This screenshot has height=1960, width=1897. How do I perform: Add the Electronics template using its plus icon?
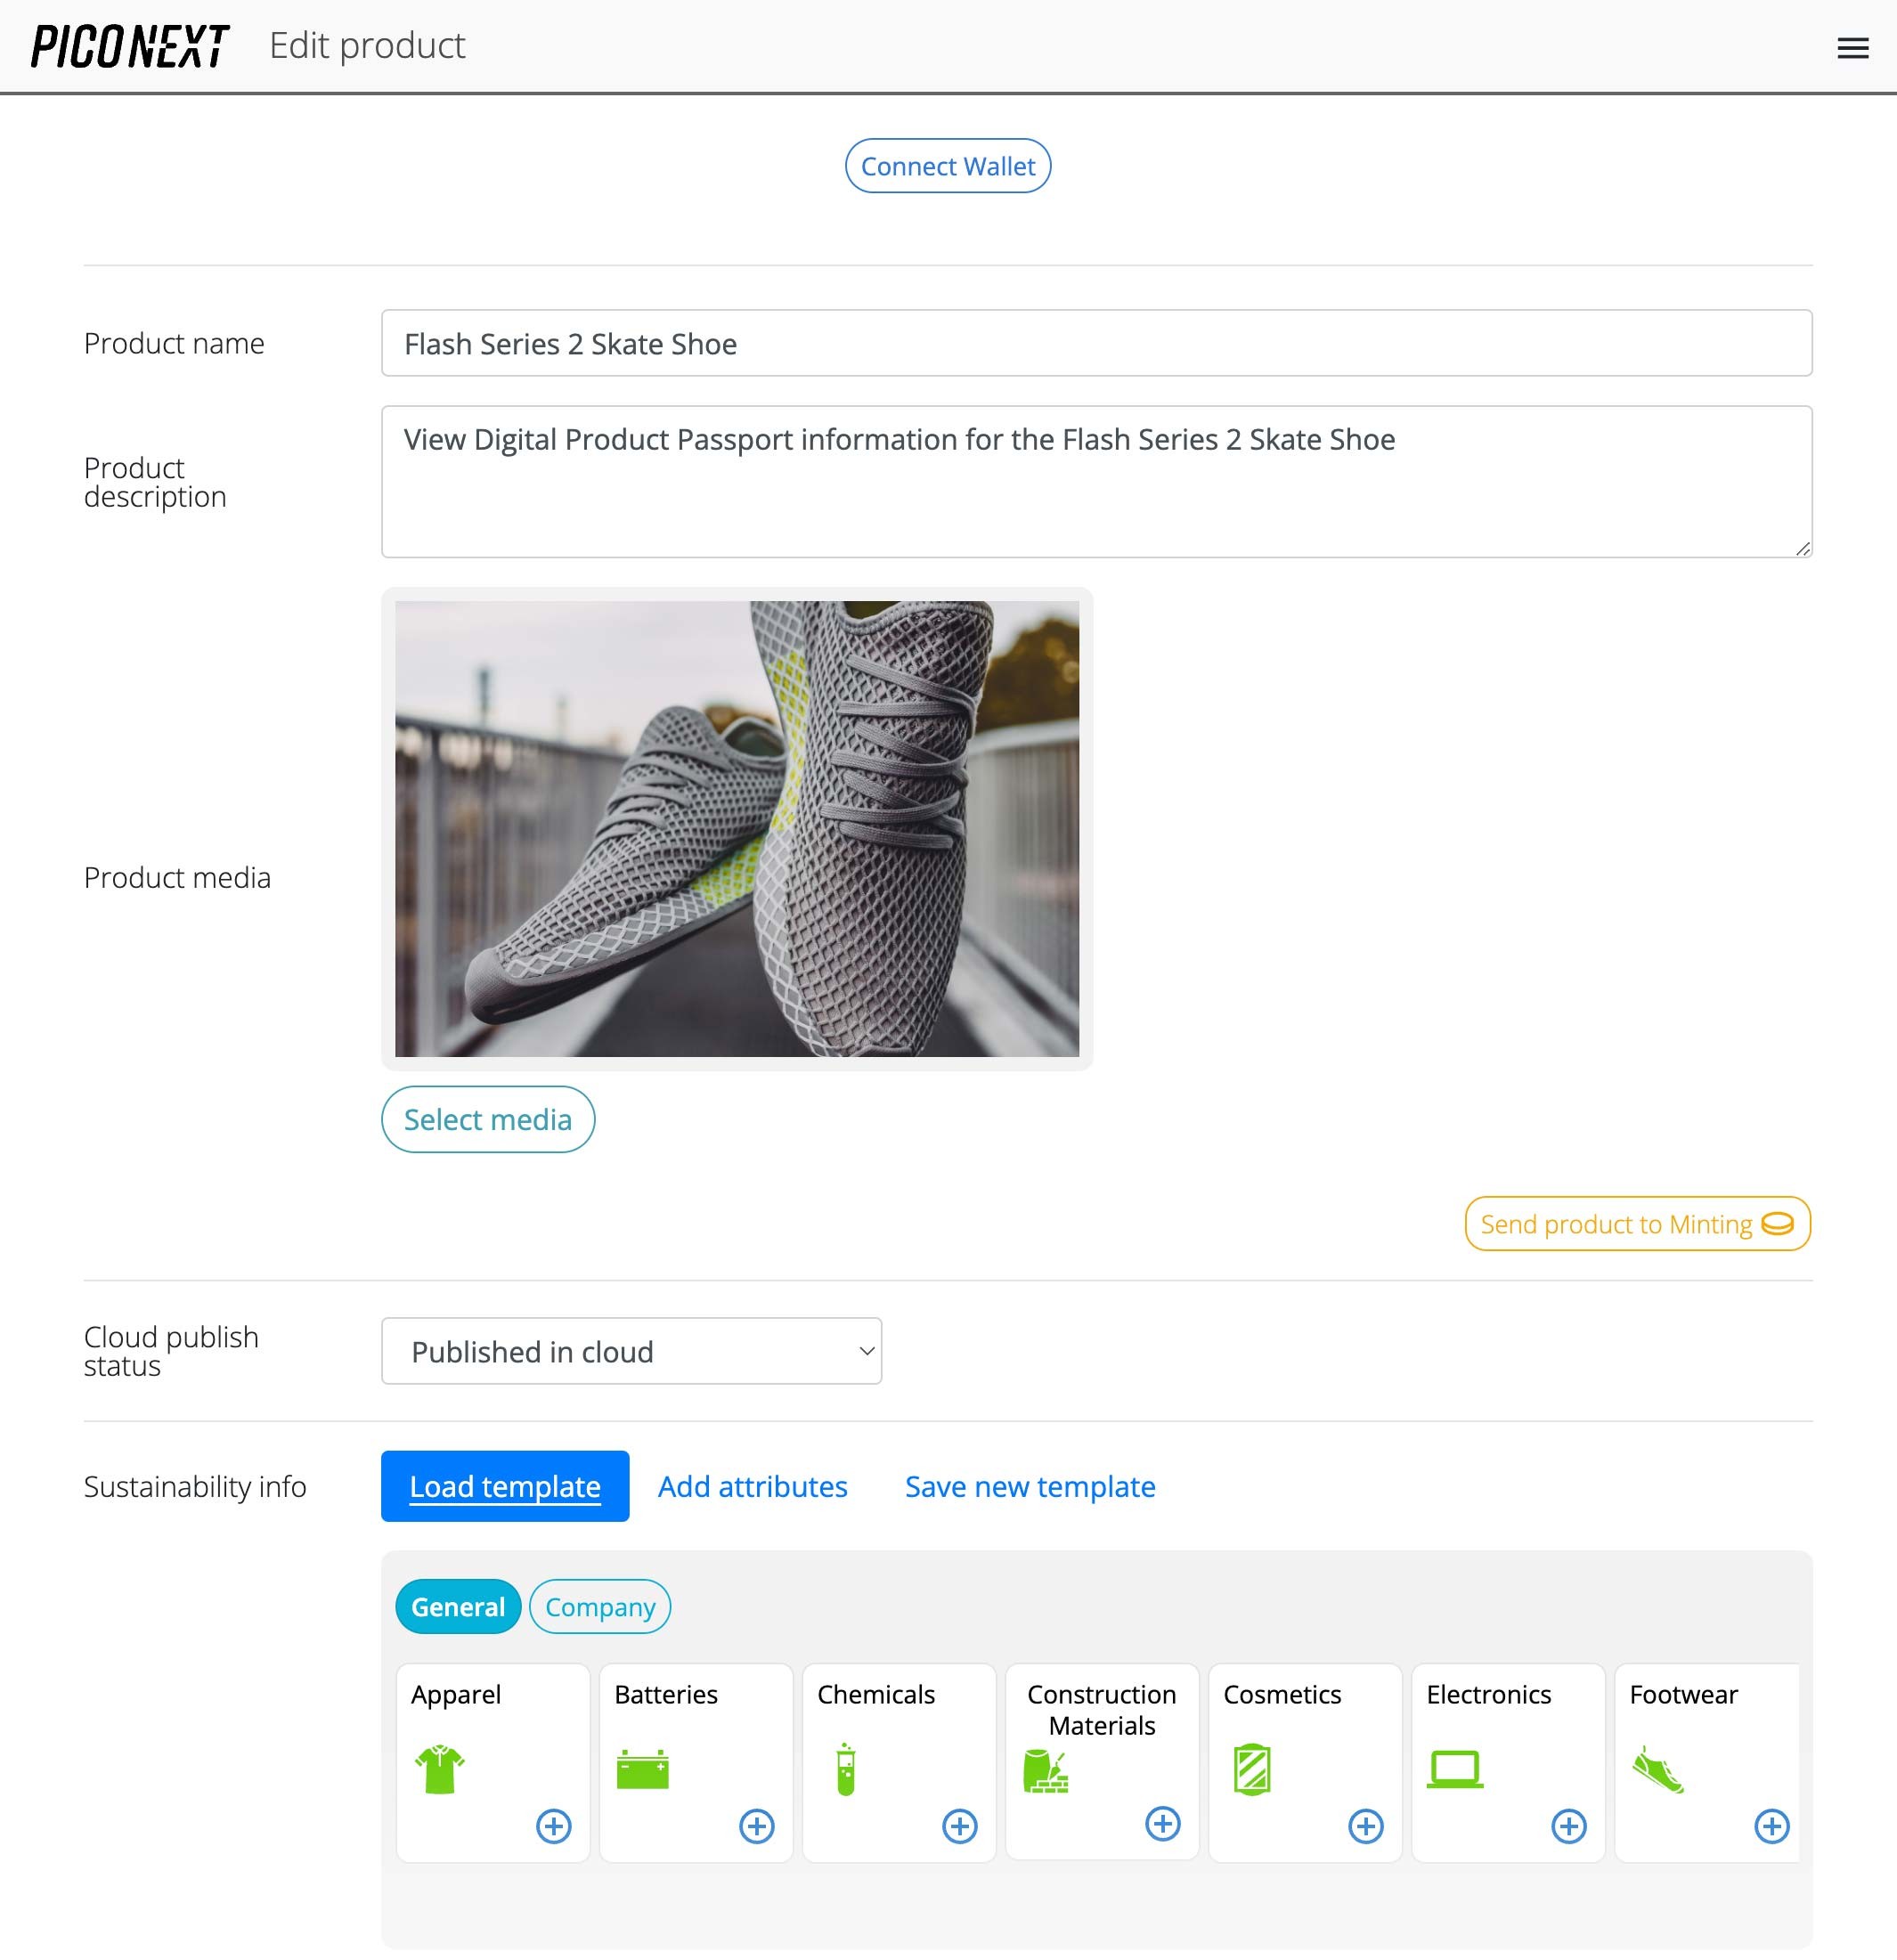click(x=1568, y=1826)
